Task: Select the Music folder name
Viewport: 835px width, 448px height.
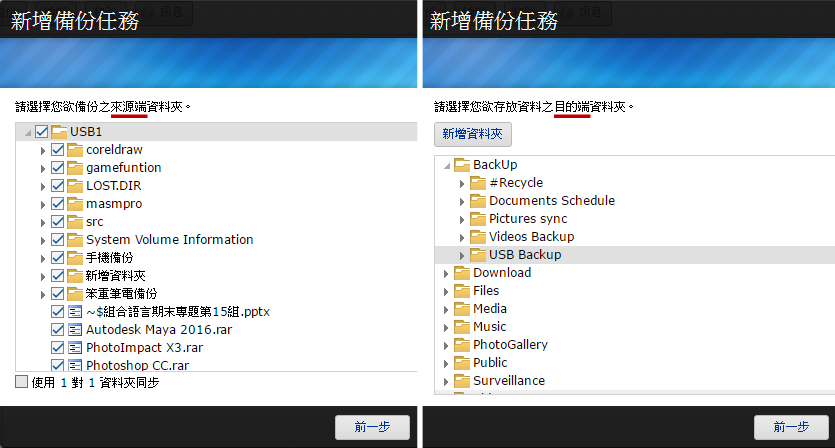Action: coord(489,327)
